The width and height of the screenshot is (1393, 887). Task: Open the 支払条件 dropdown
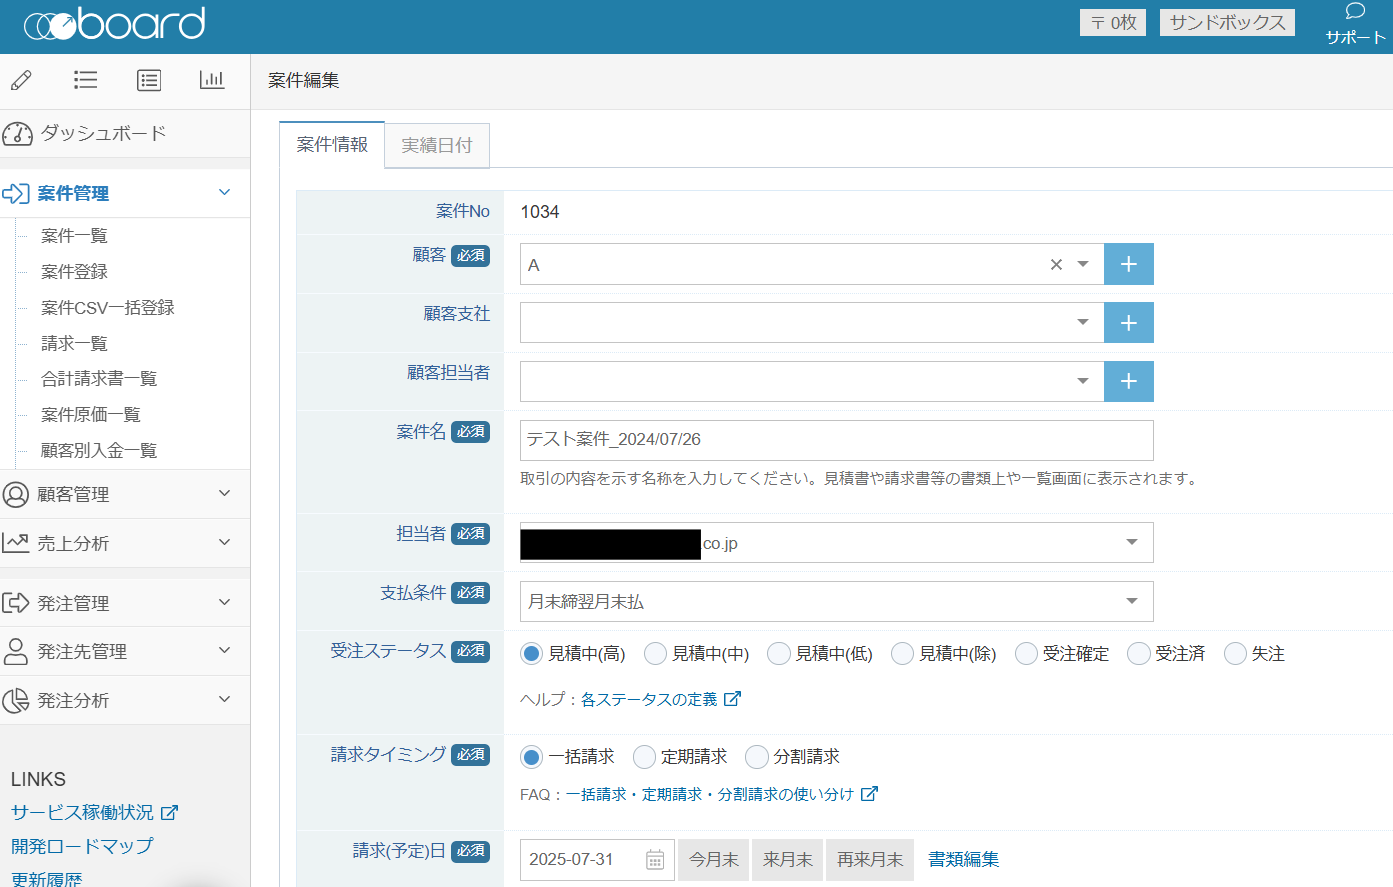[836, 602]
